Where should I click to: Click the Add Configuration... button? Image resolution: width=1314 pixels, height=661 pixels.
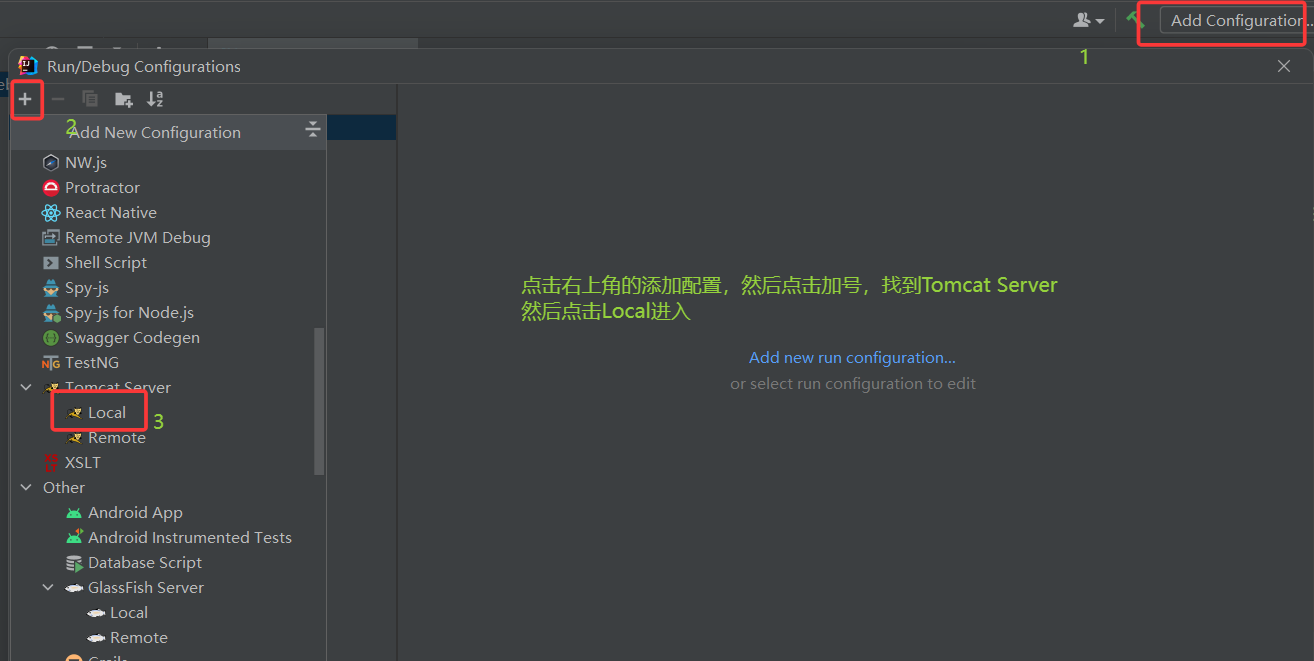click(x=1236, y=20)
